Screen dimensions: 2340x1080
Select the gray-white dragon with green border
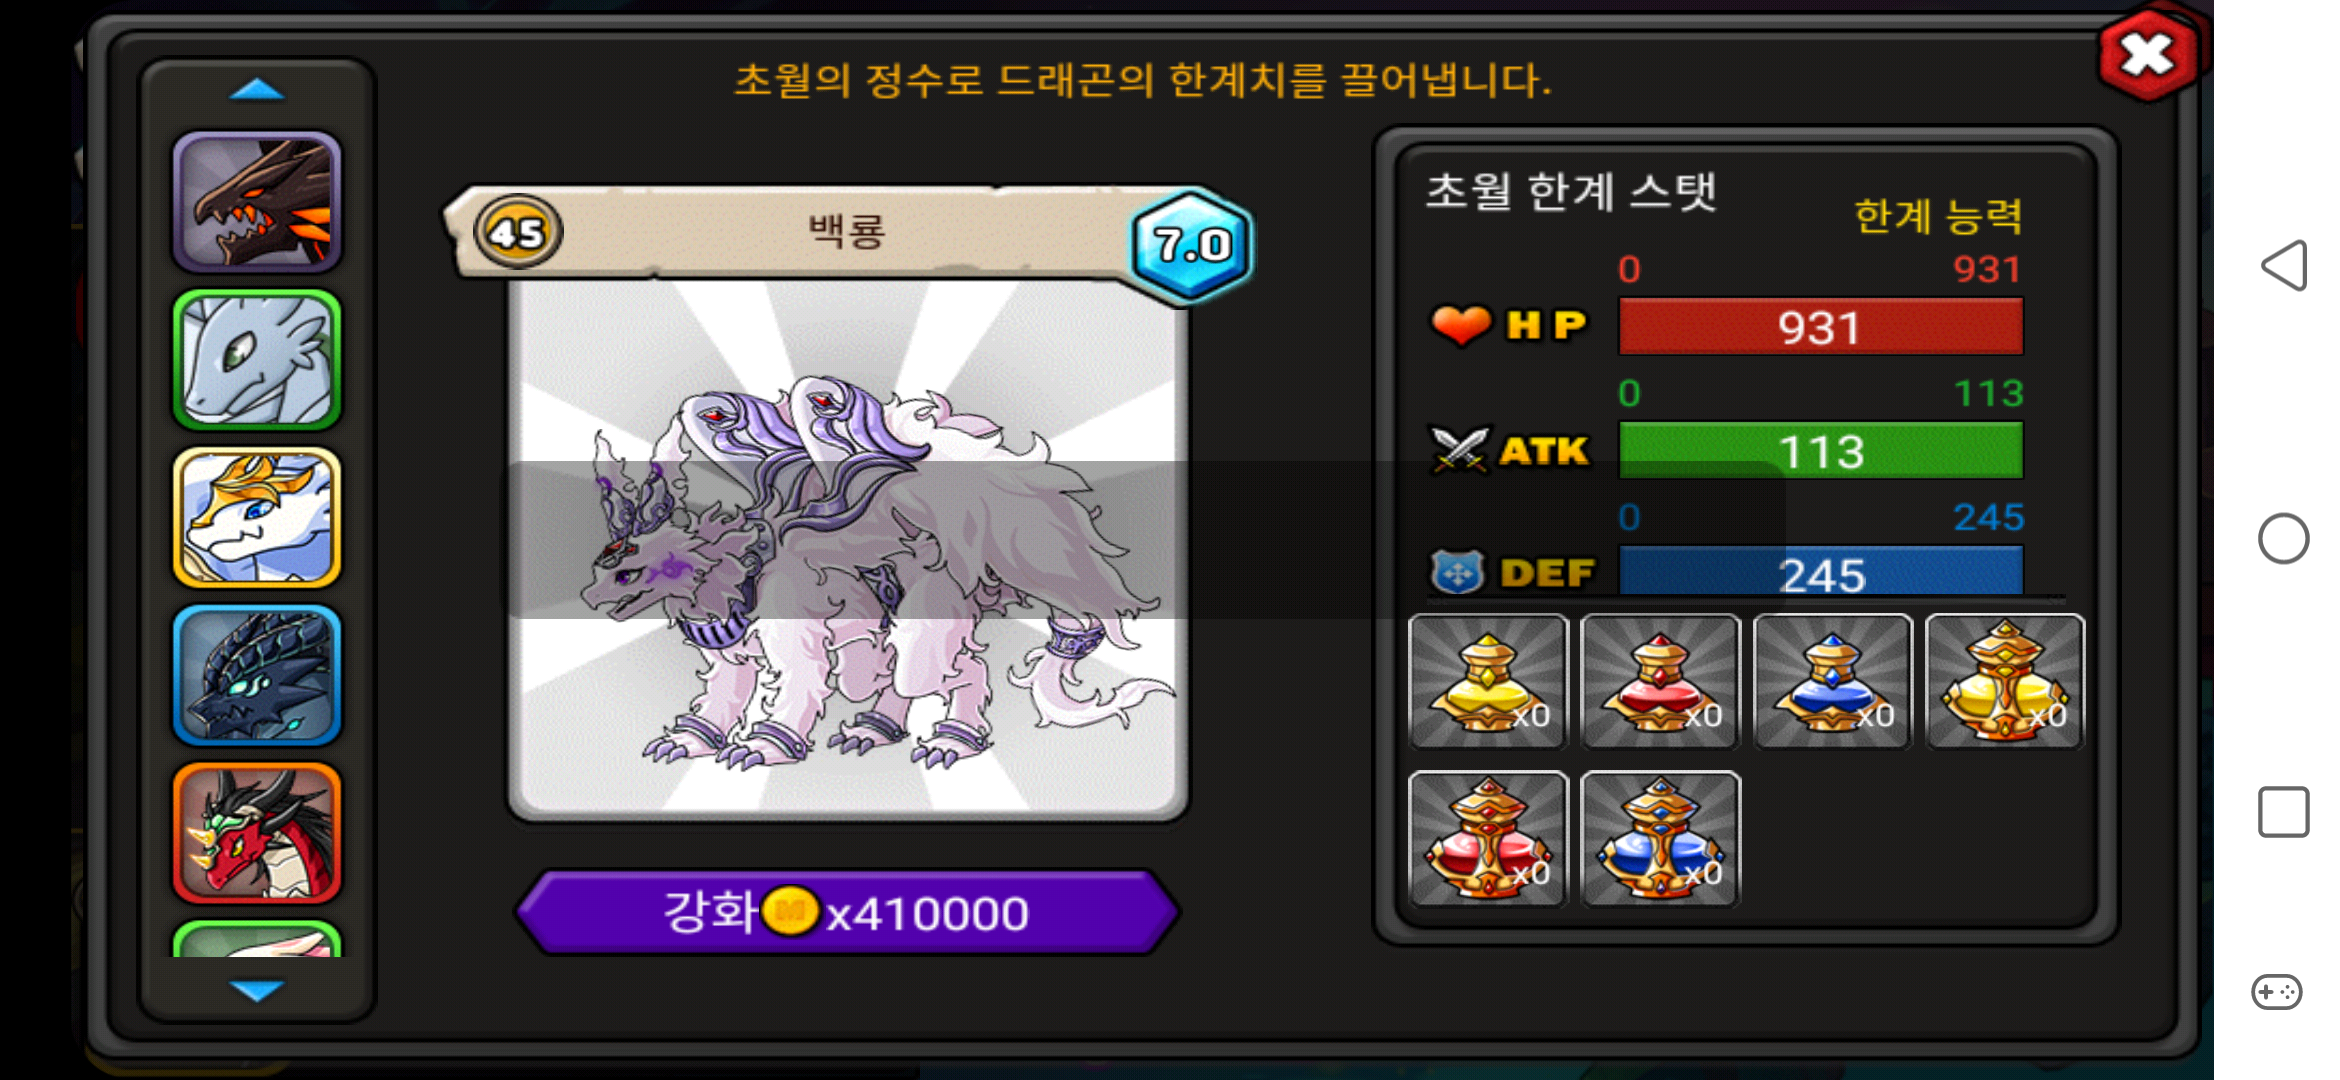(x=257, y=360)
